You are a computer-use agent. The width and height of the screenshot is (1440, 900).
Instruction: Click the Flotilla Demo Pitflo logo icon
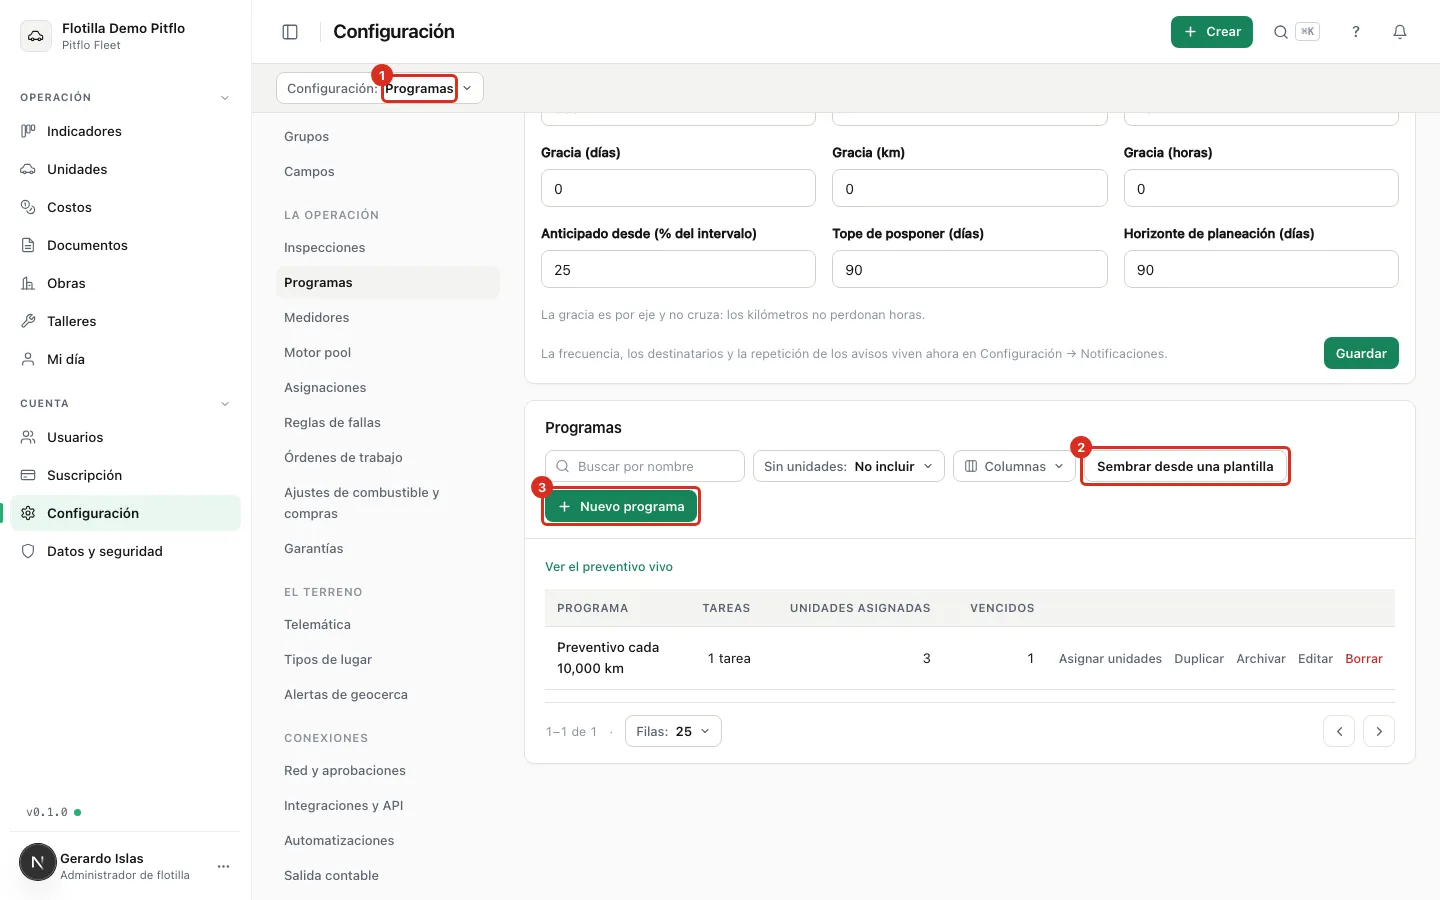point(36,36)
